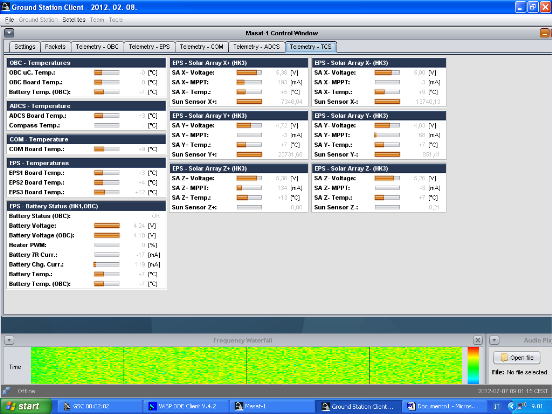Click the waterfall color scale bar

click(473, 365)
